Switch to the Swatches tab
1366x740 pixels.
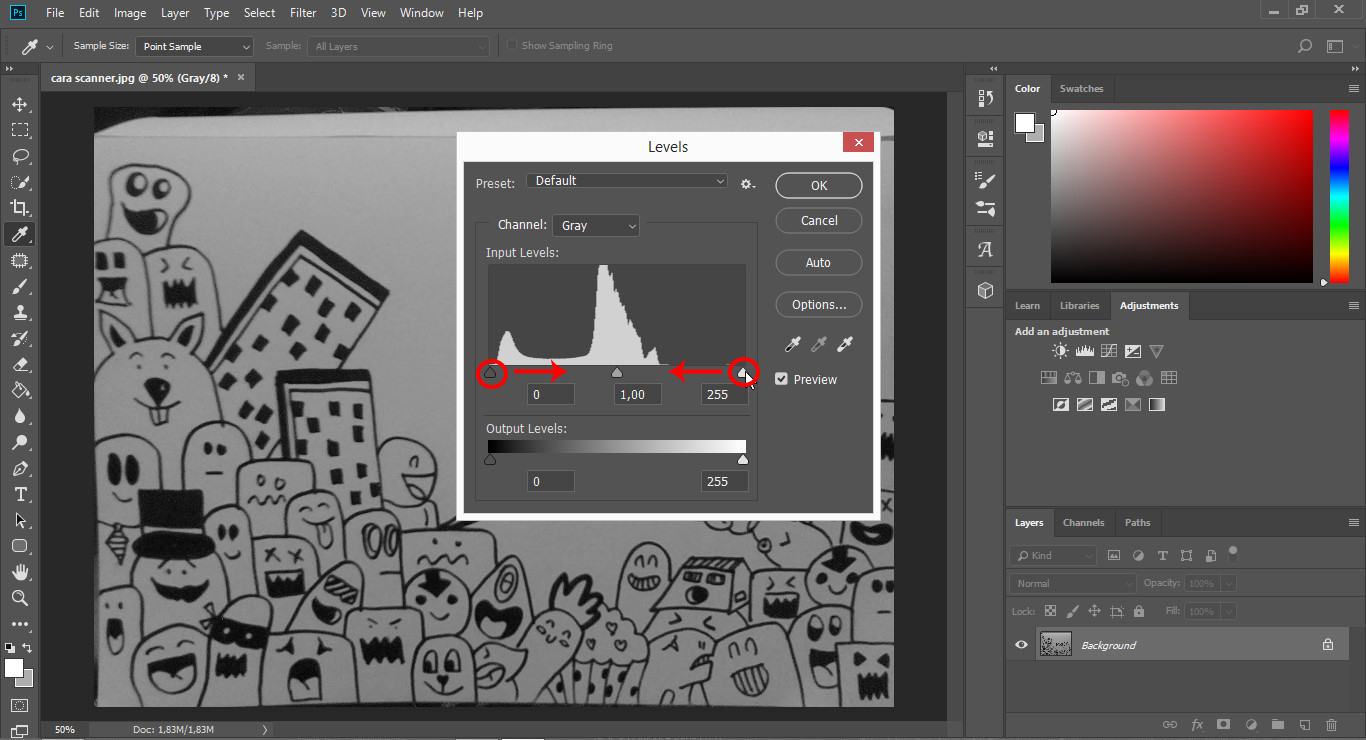(1081, 88)
